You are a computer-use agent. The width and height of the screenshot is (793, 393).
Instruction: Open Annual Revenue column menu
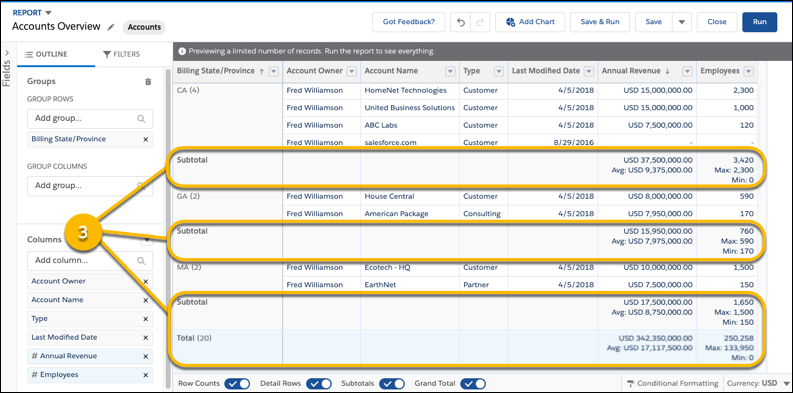pyautogui.click(x=687, y=72)
